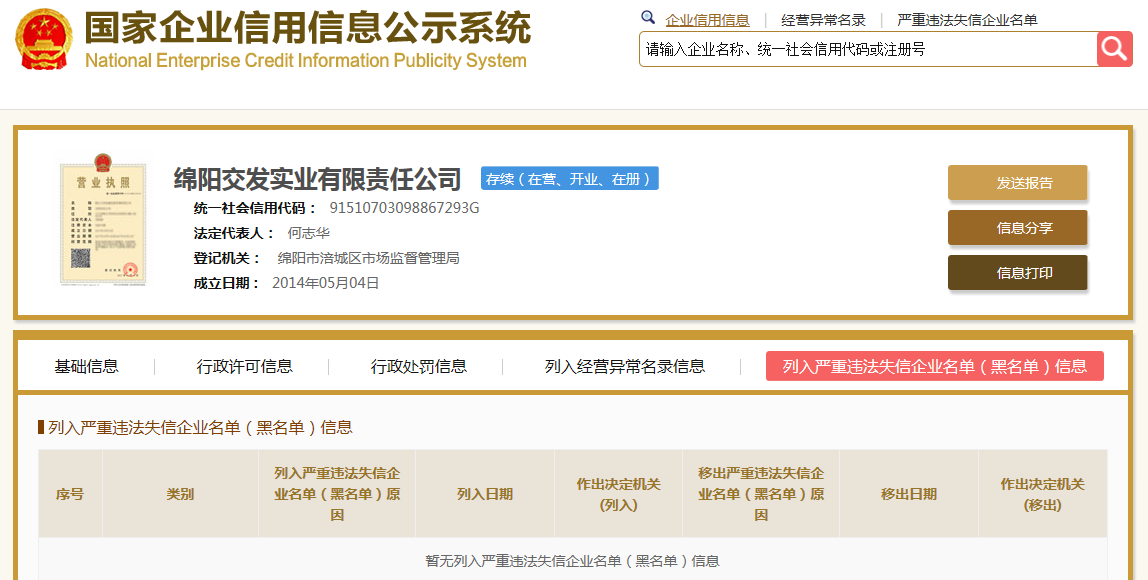Click the 序号 column header
1148x580 pixels.
pos(70,494)
